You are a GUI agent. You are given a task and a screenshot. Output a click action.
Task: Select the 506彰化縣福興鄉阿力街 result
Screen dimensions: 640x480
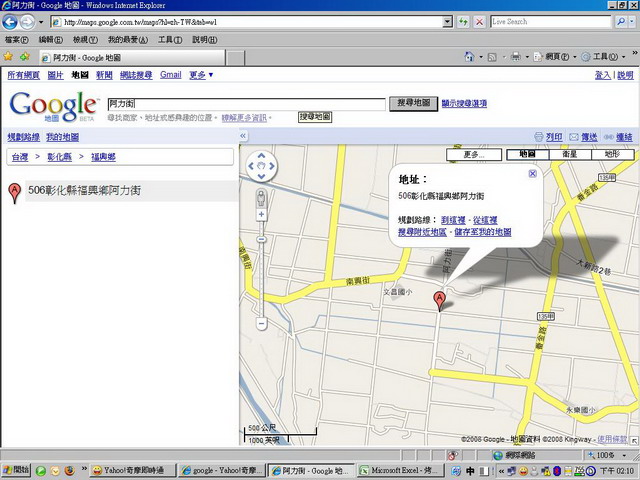tap(84, 190)
